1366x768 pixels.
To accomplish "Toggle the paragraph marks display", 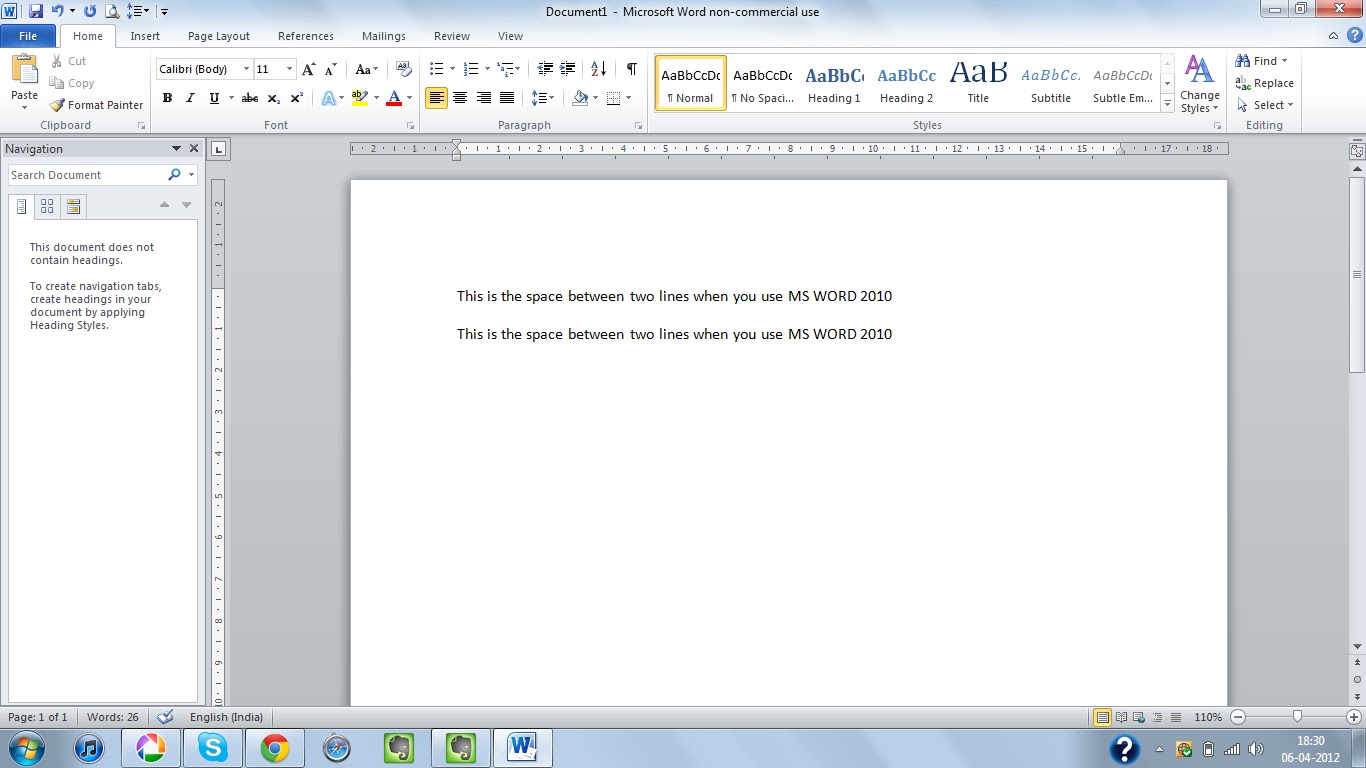I will pyautogui.click(x=630, y=70).
